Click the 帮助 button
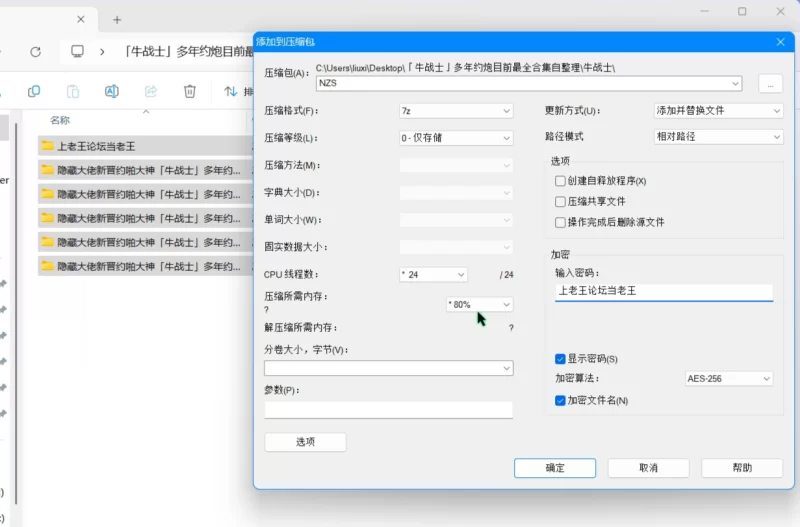Screen dimensions: 800x527 click(x=742, y=468)
